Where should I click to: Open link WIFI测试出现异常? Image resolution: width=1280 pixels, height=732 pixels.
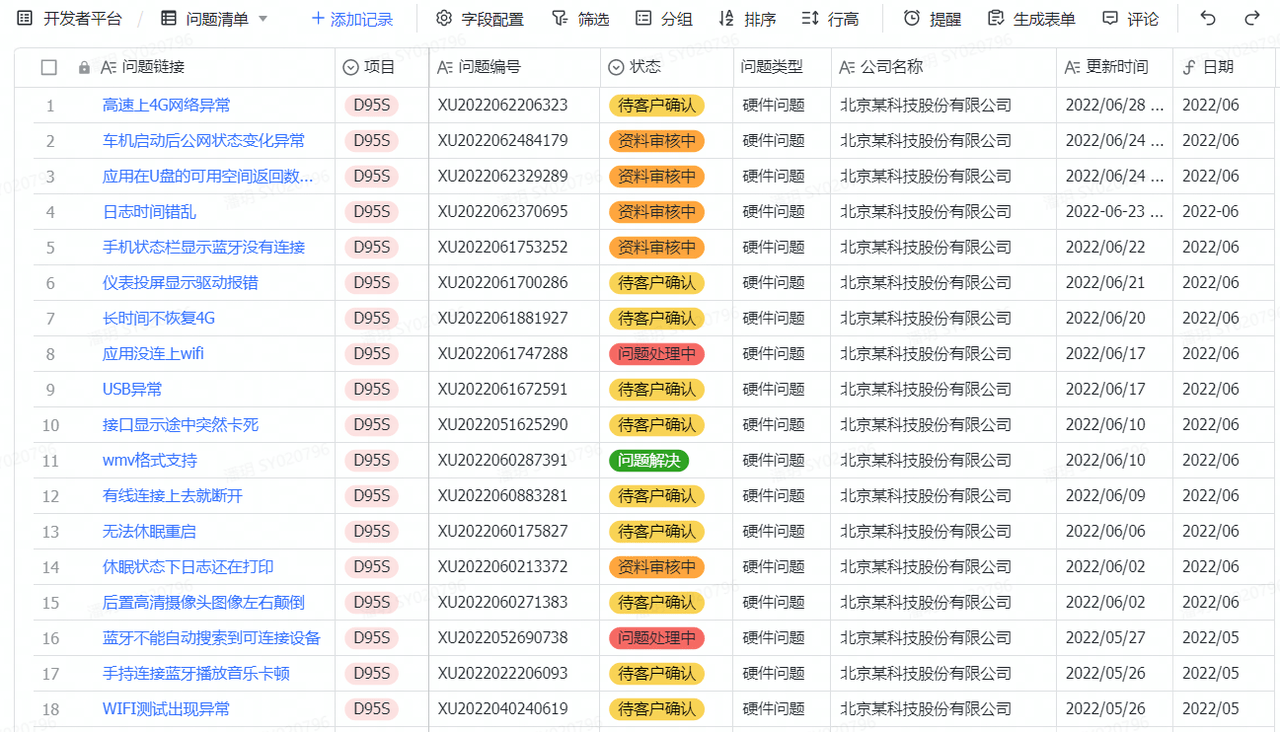point(166,709)
